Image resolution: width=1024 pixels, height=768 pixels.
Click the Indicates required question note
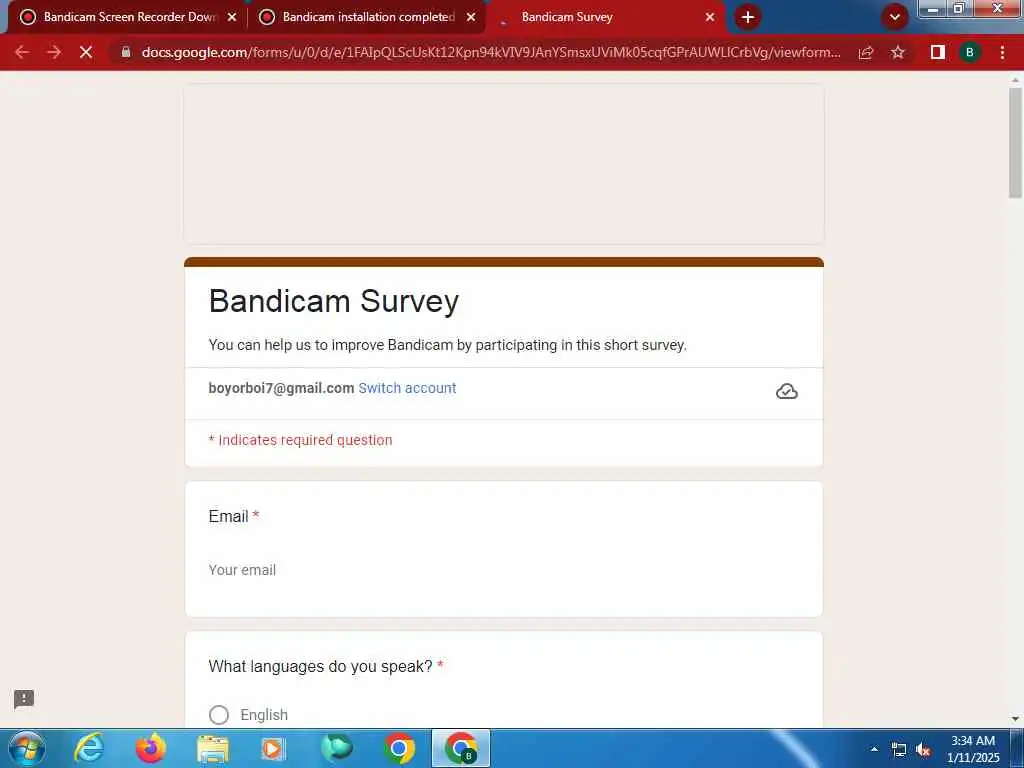(x=300, y=440)
